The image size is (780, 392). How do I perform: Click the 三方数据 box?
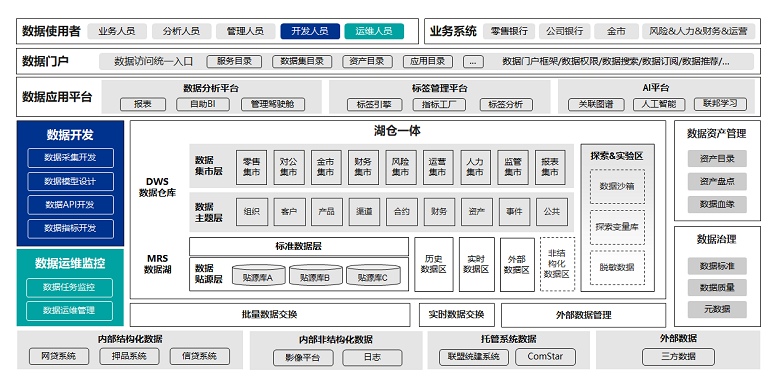(x=678, y=356)
